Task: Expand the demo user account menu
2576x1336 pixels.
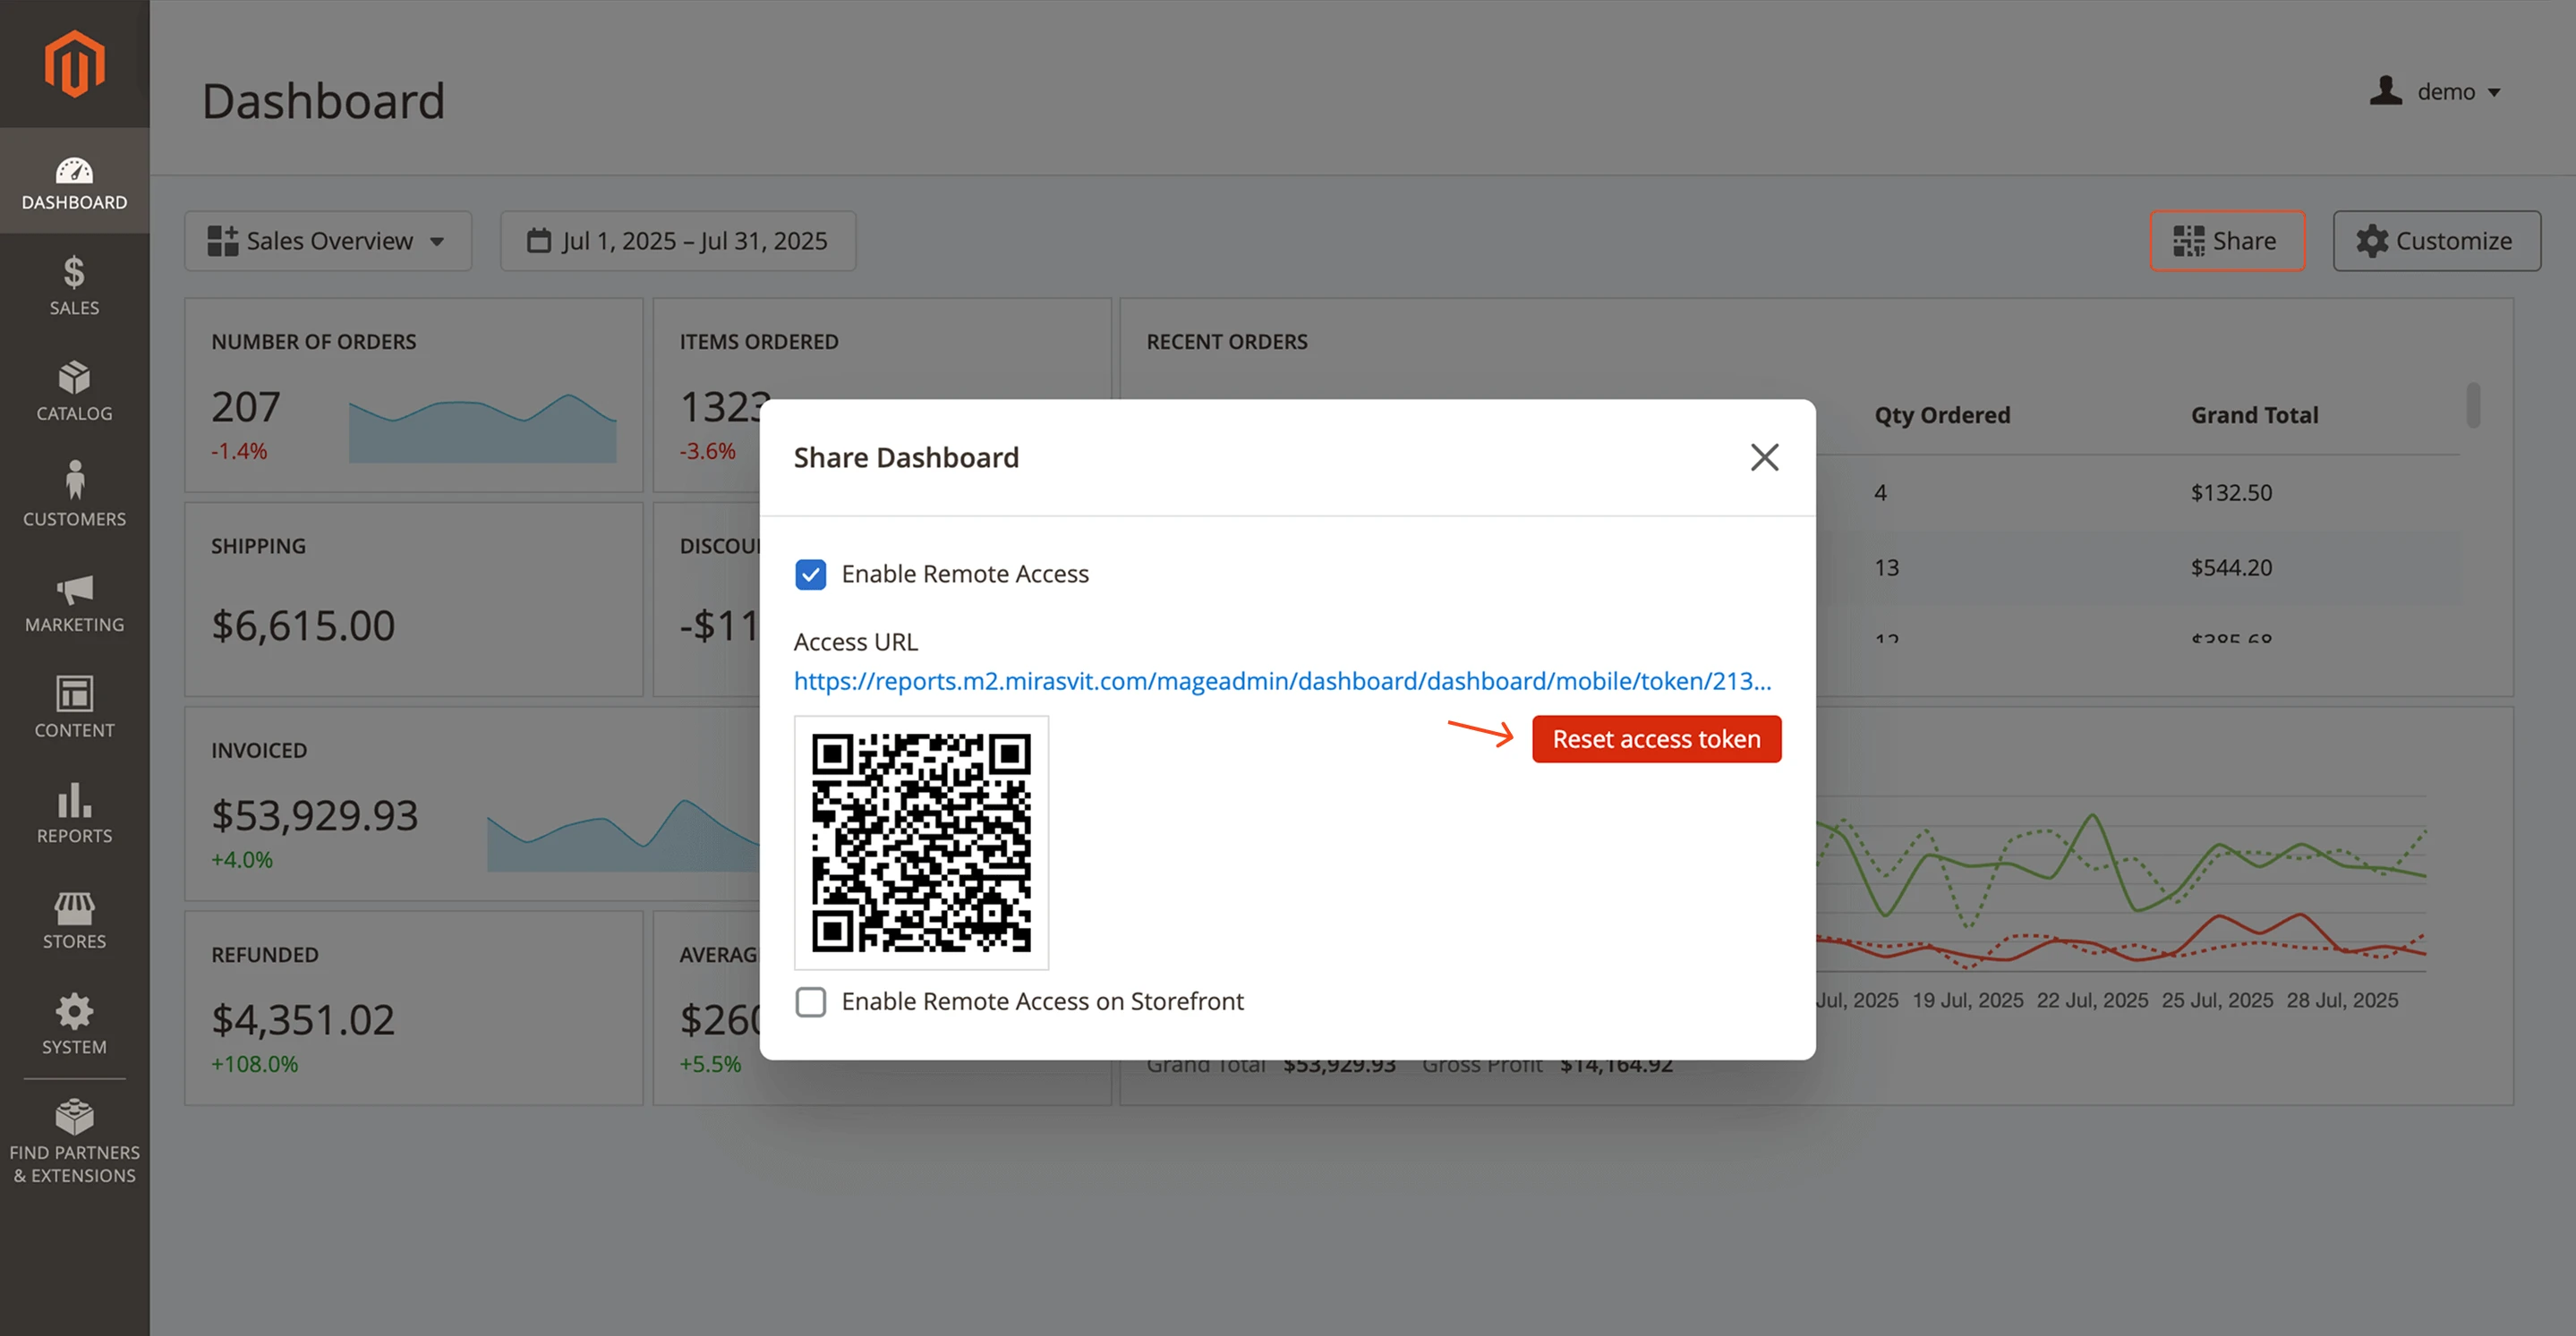Action: point(2437,91)
